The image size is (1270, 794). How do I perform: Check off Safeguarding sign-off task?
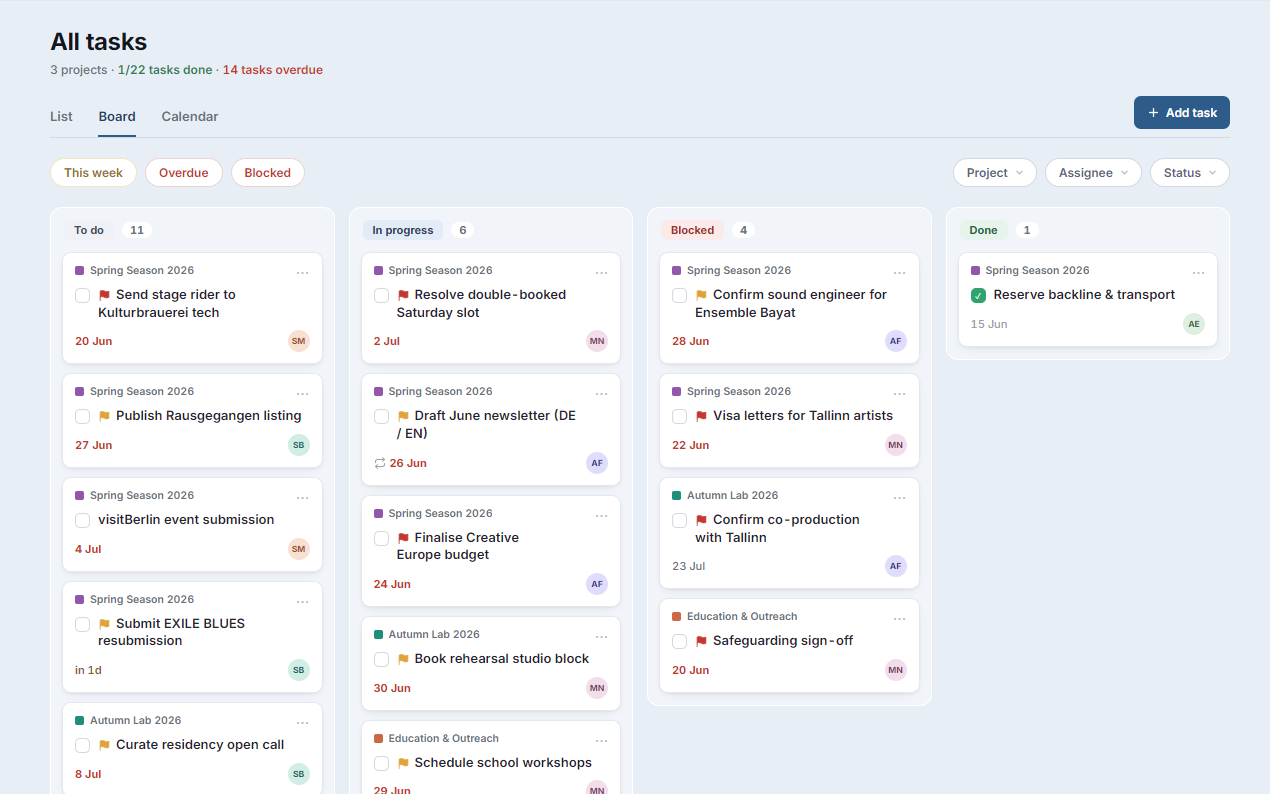(x=680, y=641)
